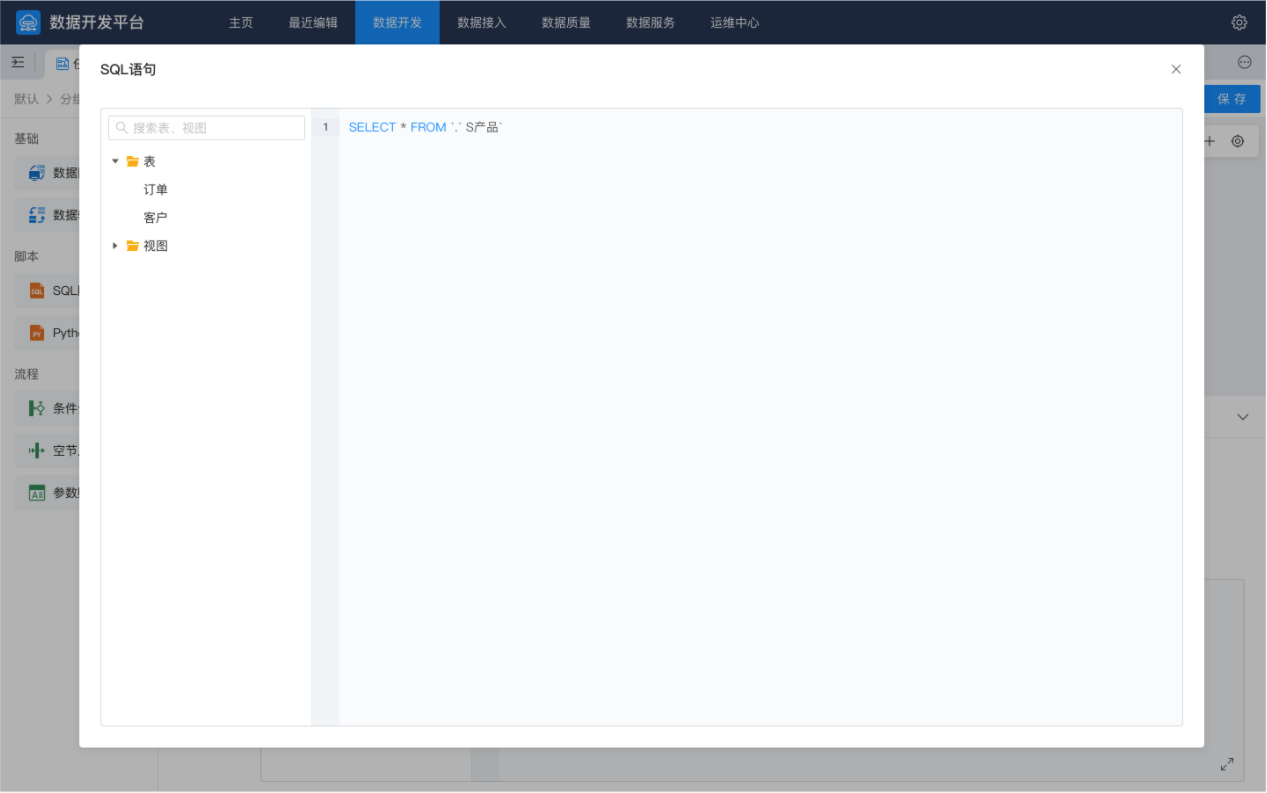Open the 数据质量 nav tab
The image size is (1267, 793).
[x=566, y=22]
